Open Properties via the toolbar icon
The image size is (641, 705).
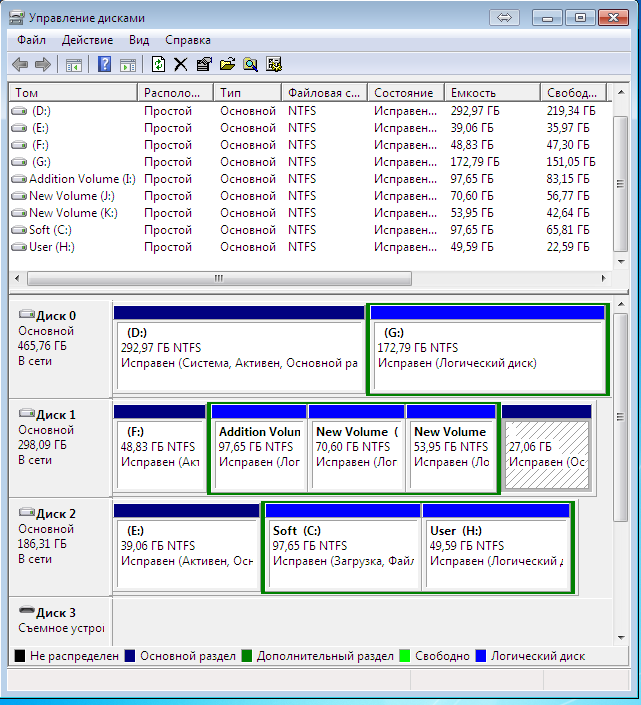204,64
